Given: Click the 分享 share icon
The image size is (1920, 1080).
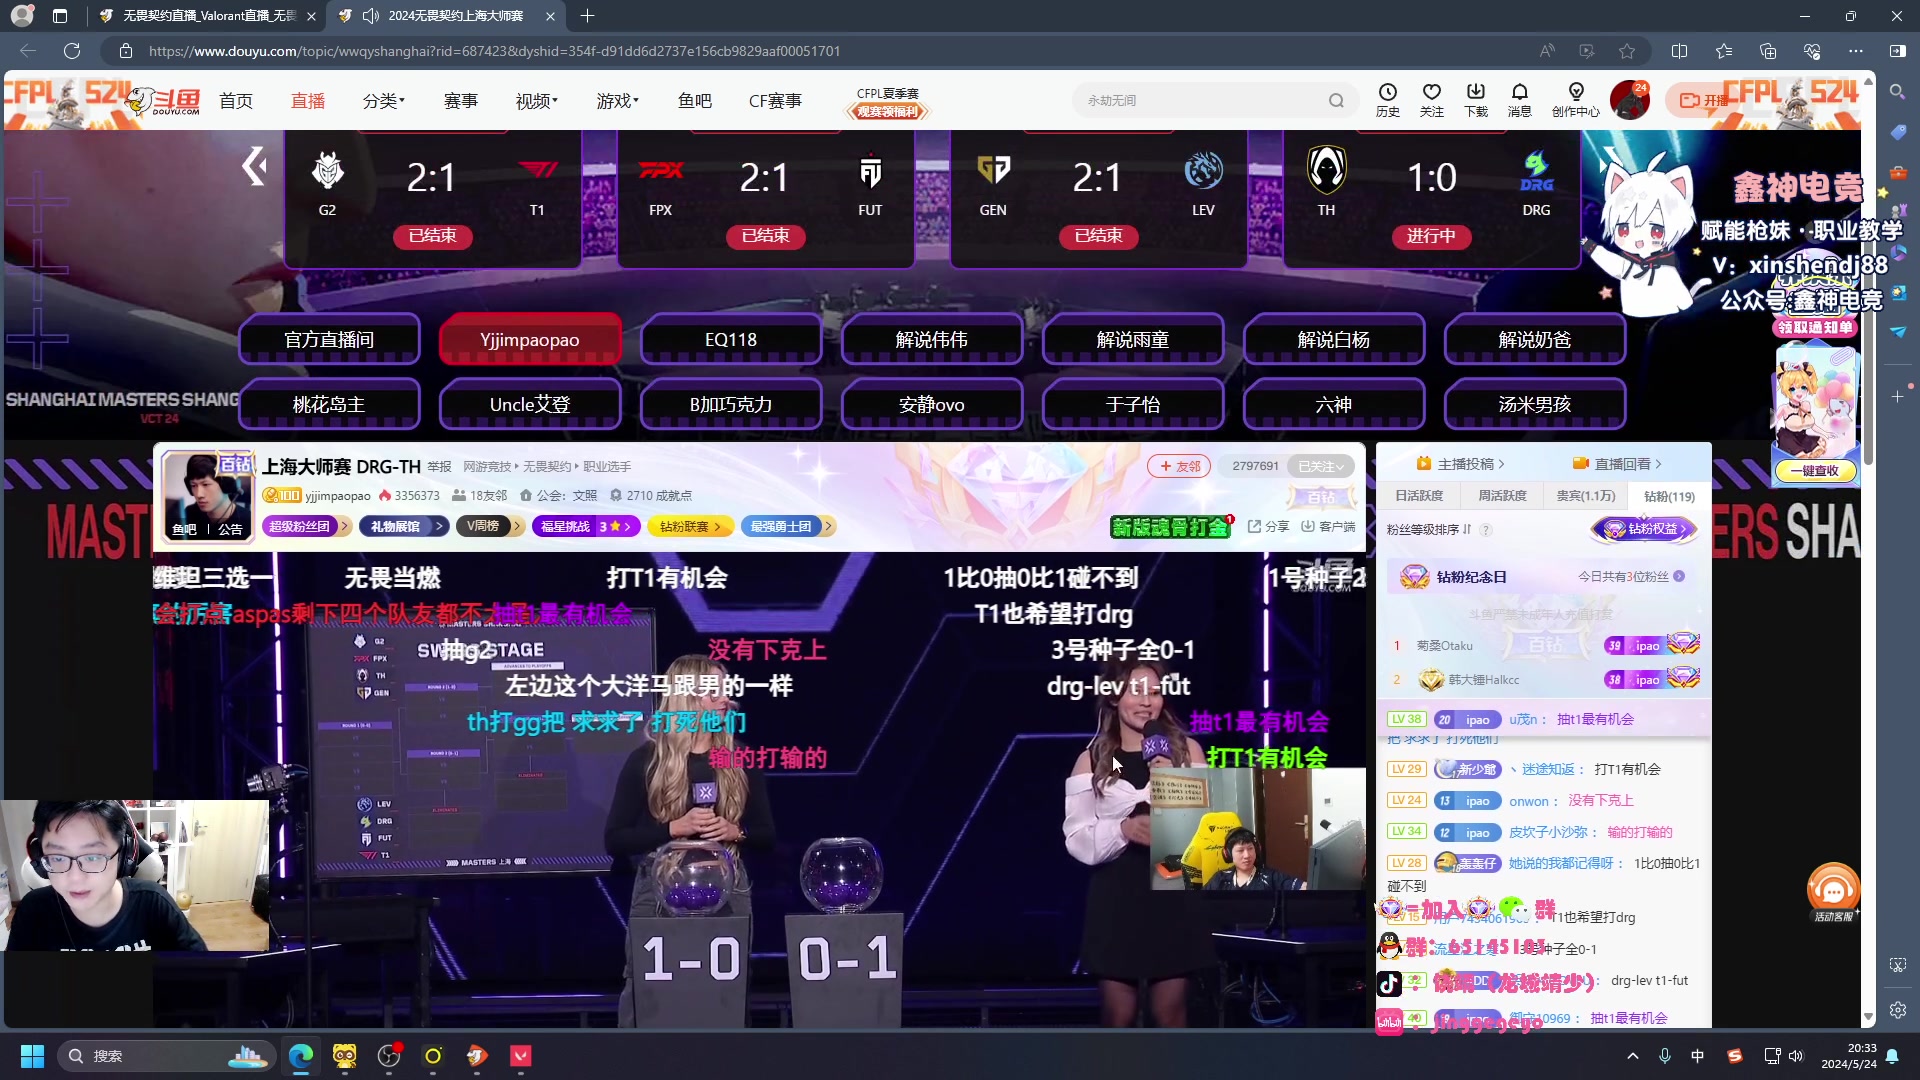Looking at the screenshot, I should (x=1268, y=526).
